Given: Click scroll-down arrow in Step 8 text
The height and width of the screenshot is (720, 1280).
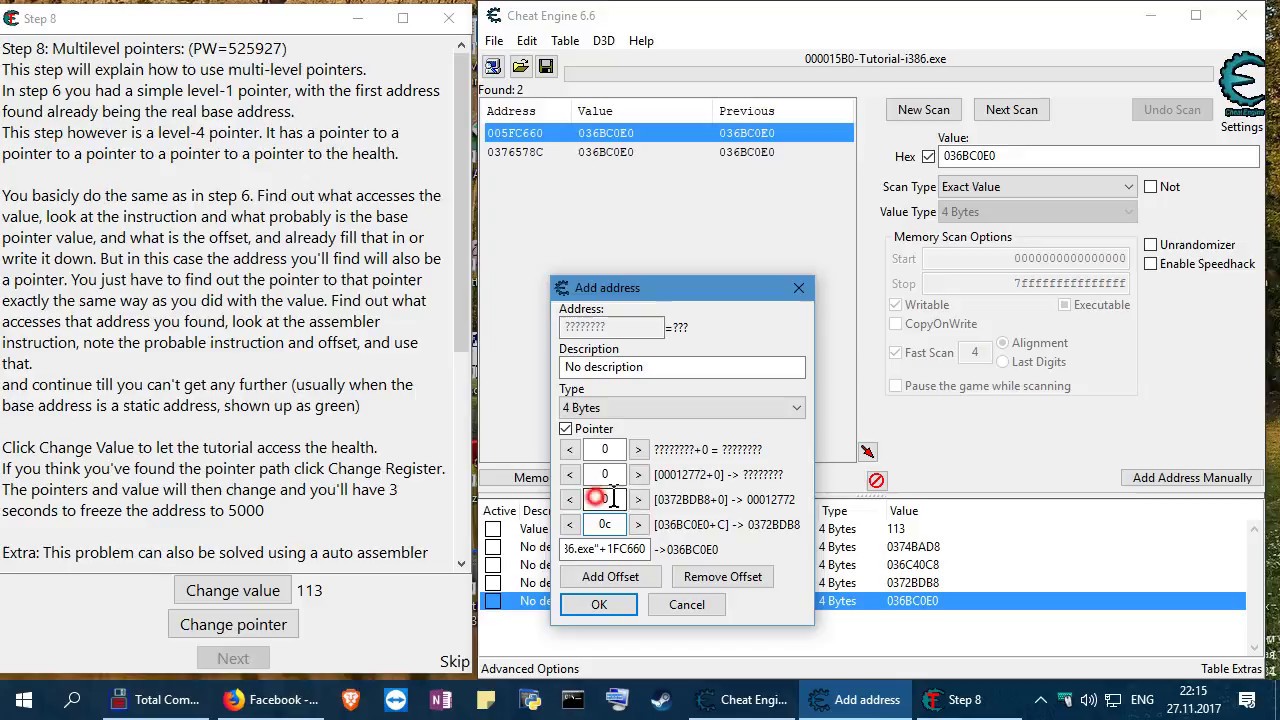Looking at the screenshot, I should 462,564.
